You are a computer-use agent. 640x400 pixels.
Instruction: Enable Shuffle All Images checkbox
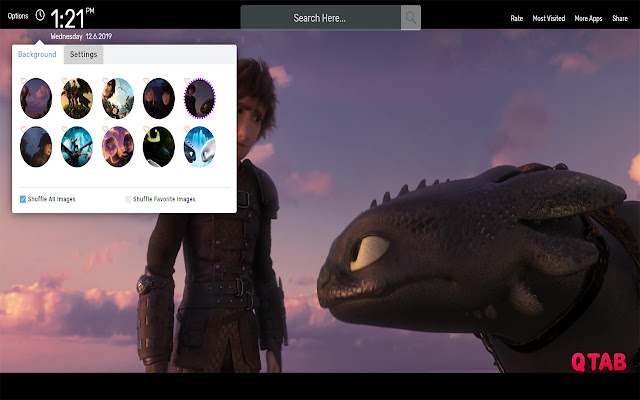click(23, 199)
